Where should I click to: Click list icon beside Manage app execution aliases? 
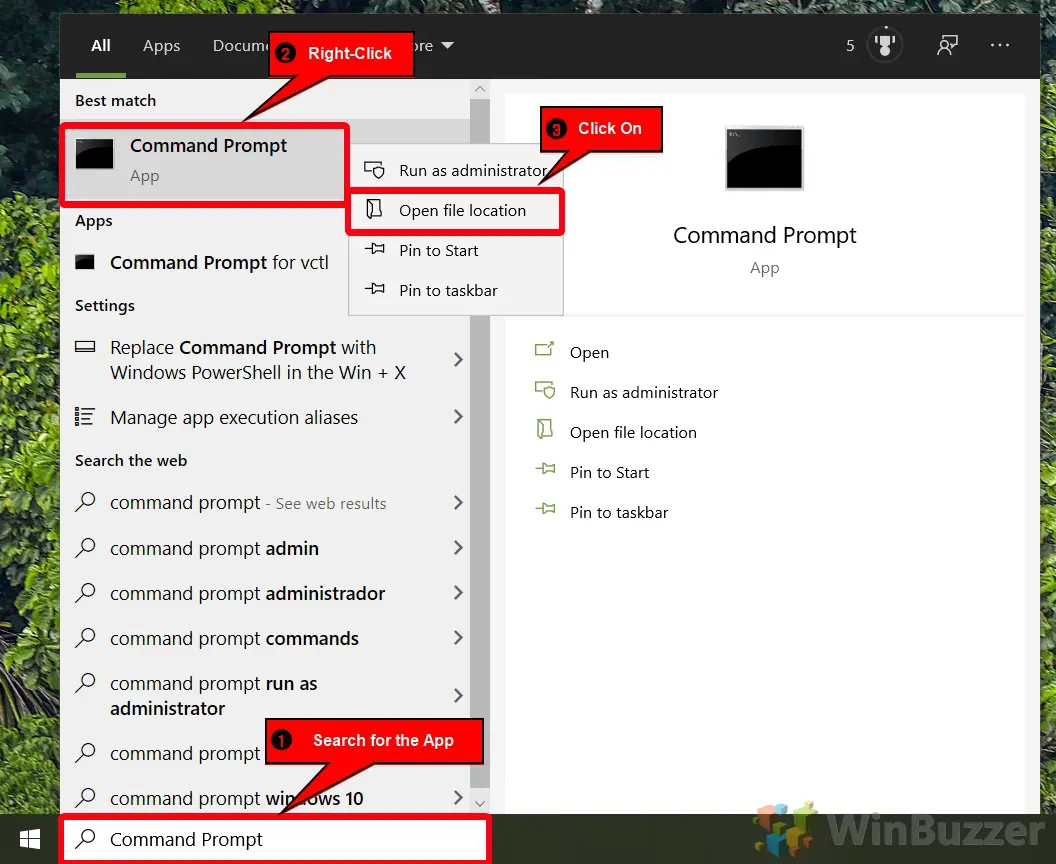(85, 417)
